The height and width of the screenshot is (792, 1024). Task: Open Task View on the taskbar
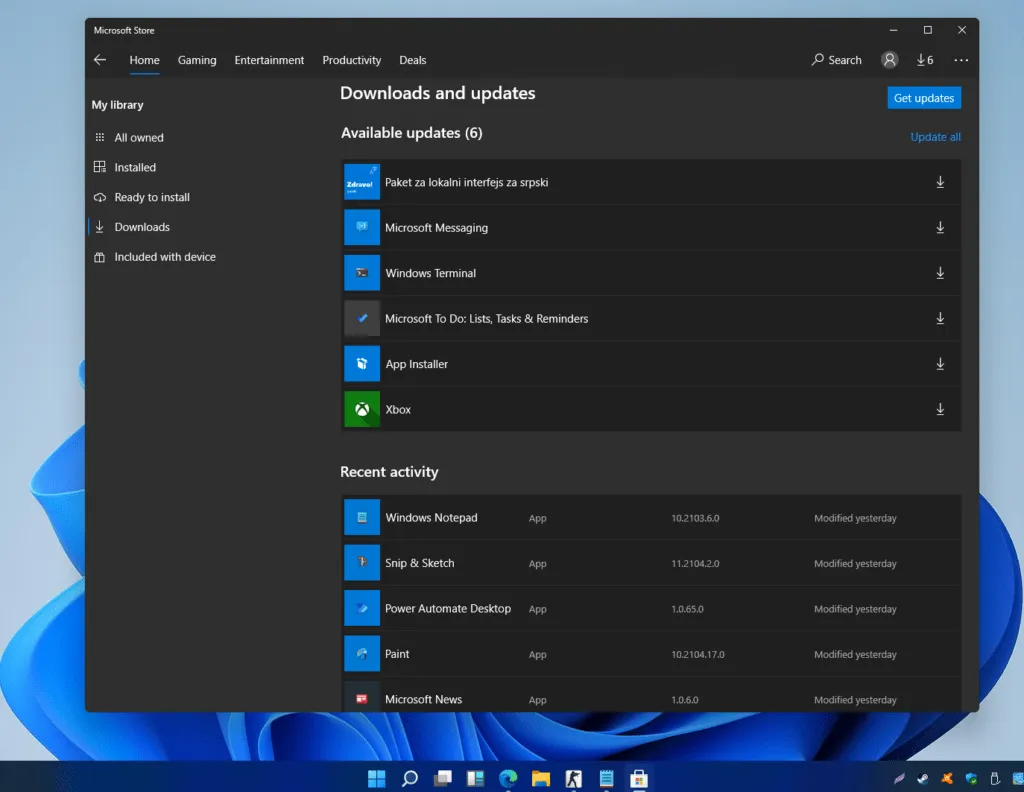pos(443,778)
